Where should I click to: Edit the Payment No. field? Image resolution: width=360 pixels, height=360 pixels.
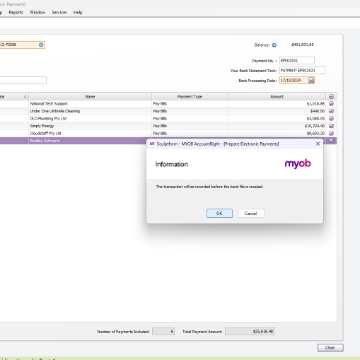297,61
